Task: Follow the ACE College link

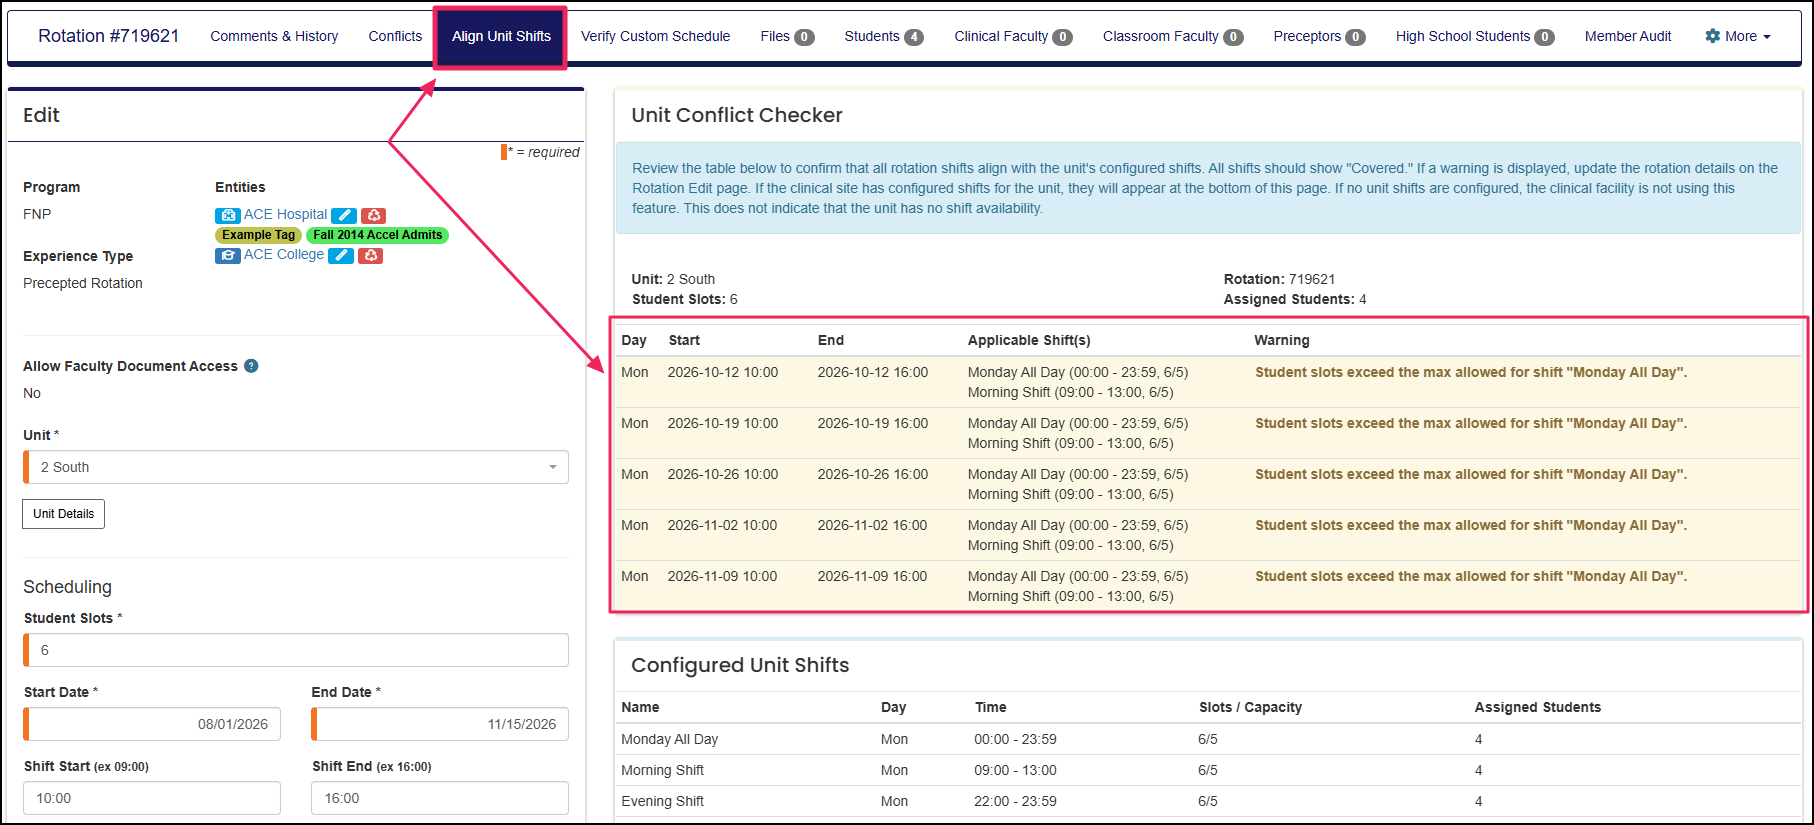Action: (284, 254)
